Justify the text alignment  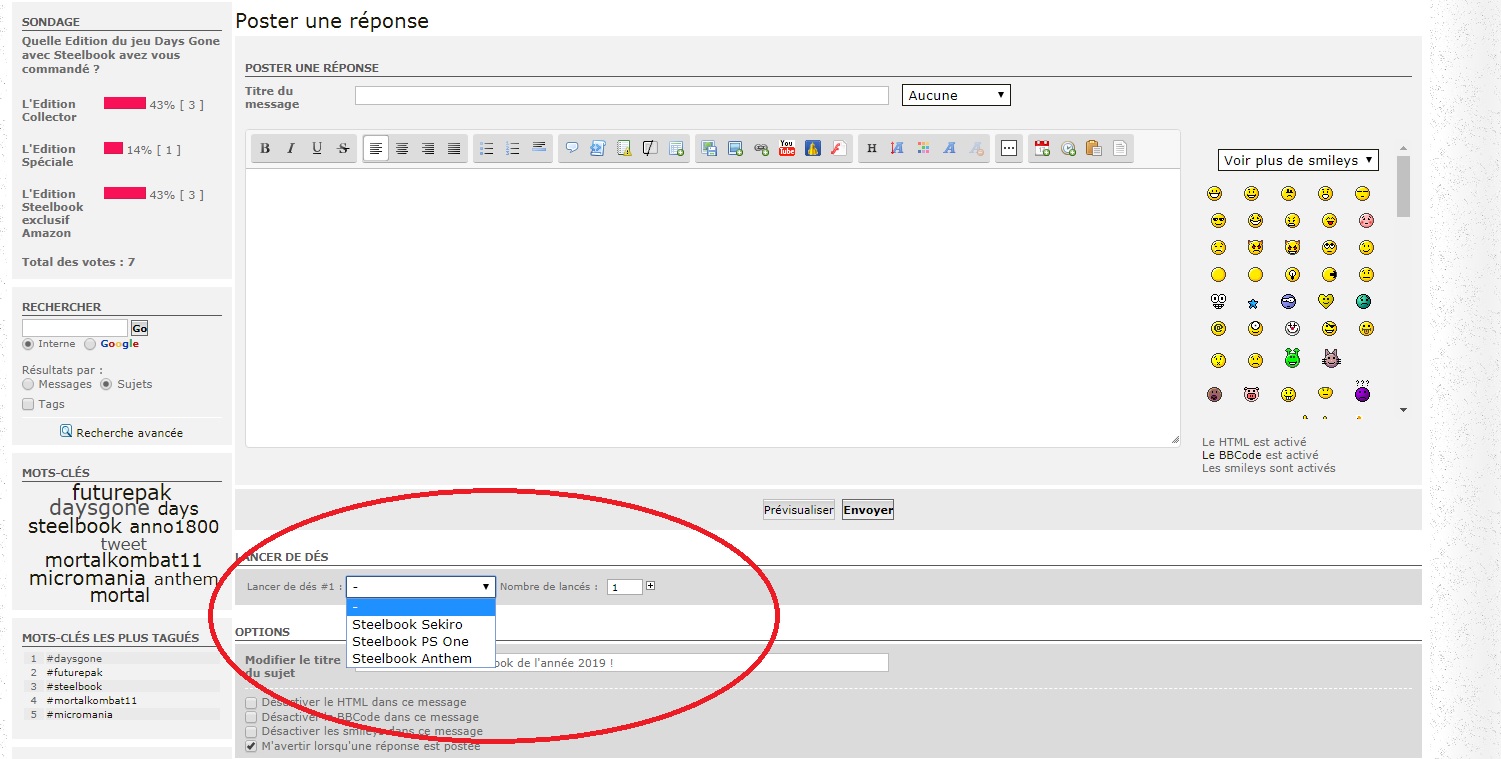454,148
